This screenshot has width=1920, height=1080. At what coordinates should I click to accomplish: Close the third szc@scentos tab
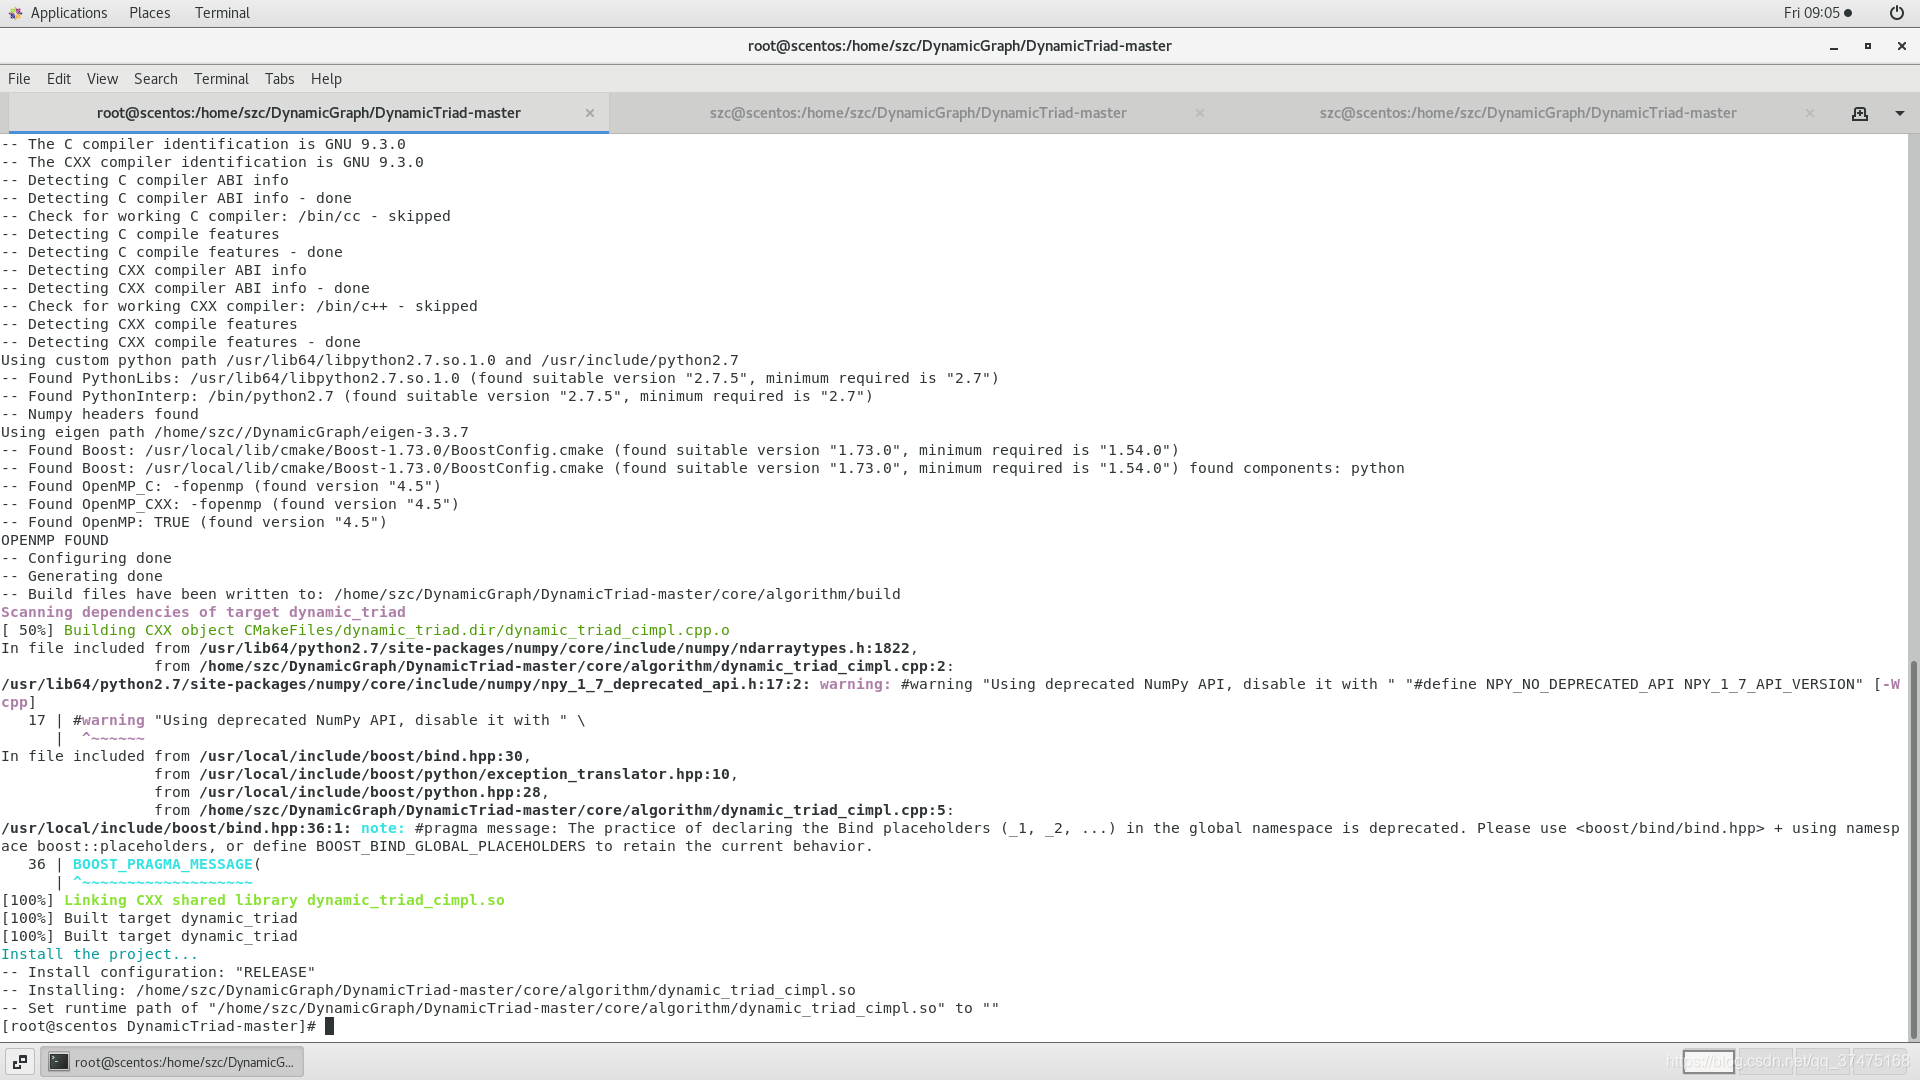click(1809, 113)
